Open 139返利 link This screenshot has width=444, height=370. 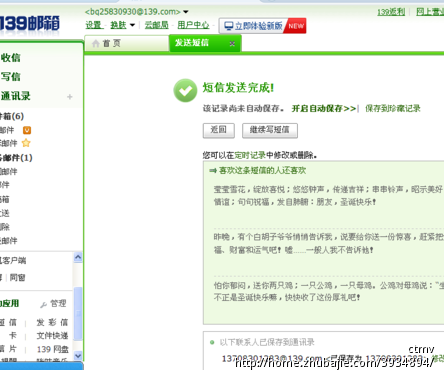tap(391, 12)
